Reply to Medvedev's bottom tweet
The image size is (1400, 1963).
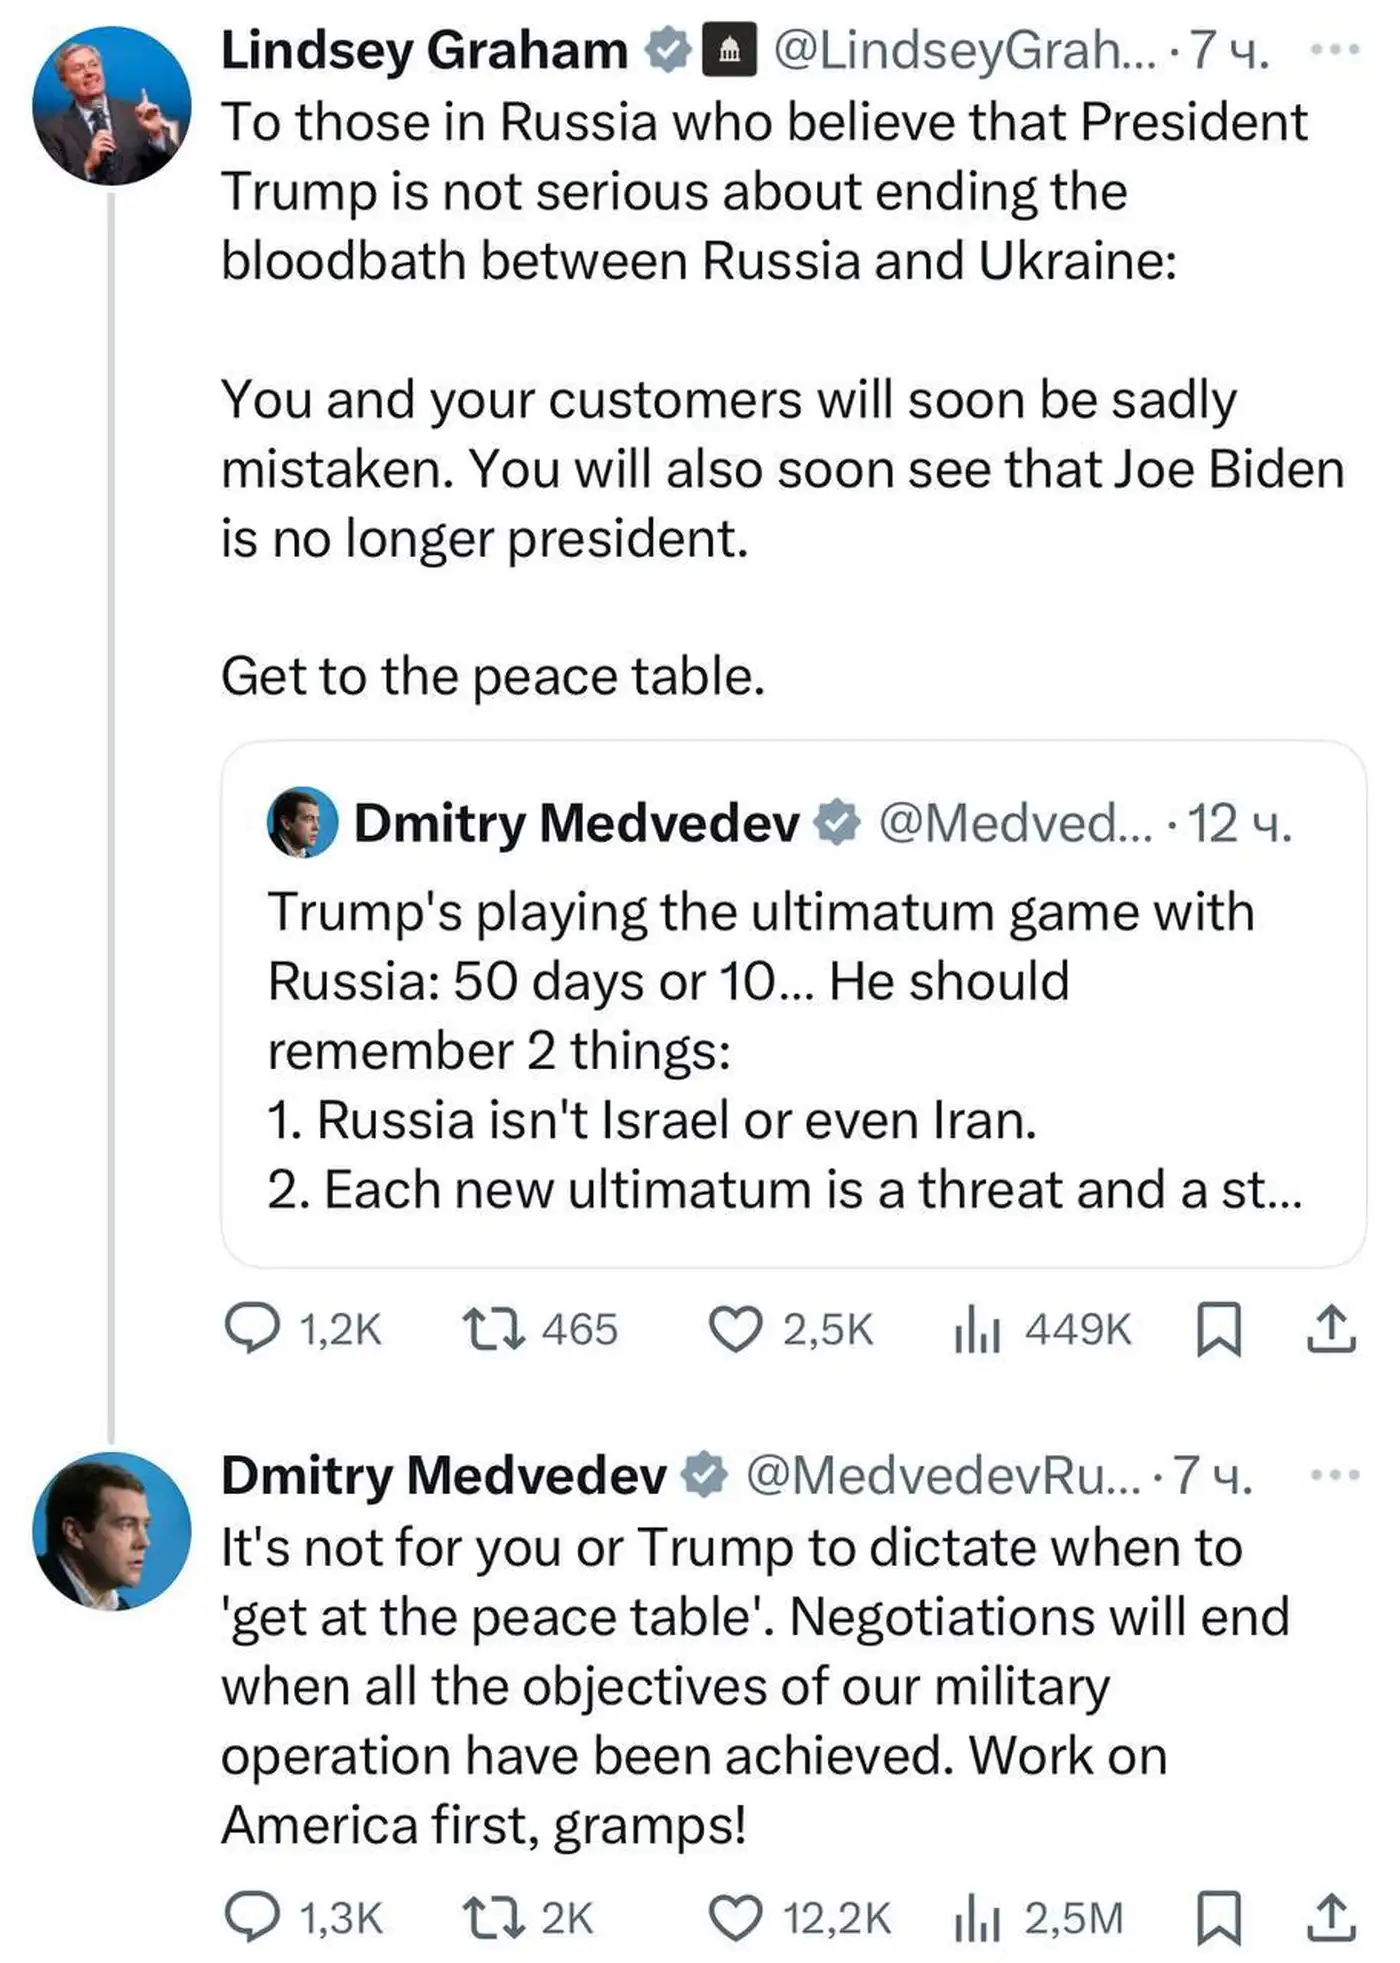(252, 1916)
